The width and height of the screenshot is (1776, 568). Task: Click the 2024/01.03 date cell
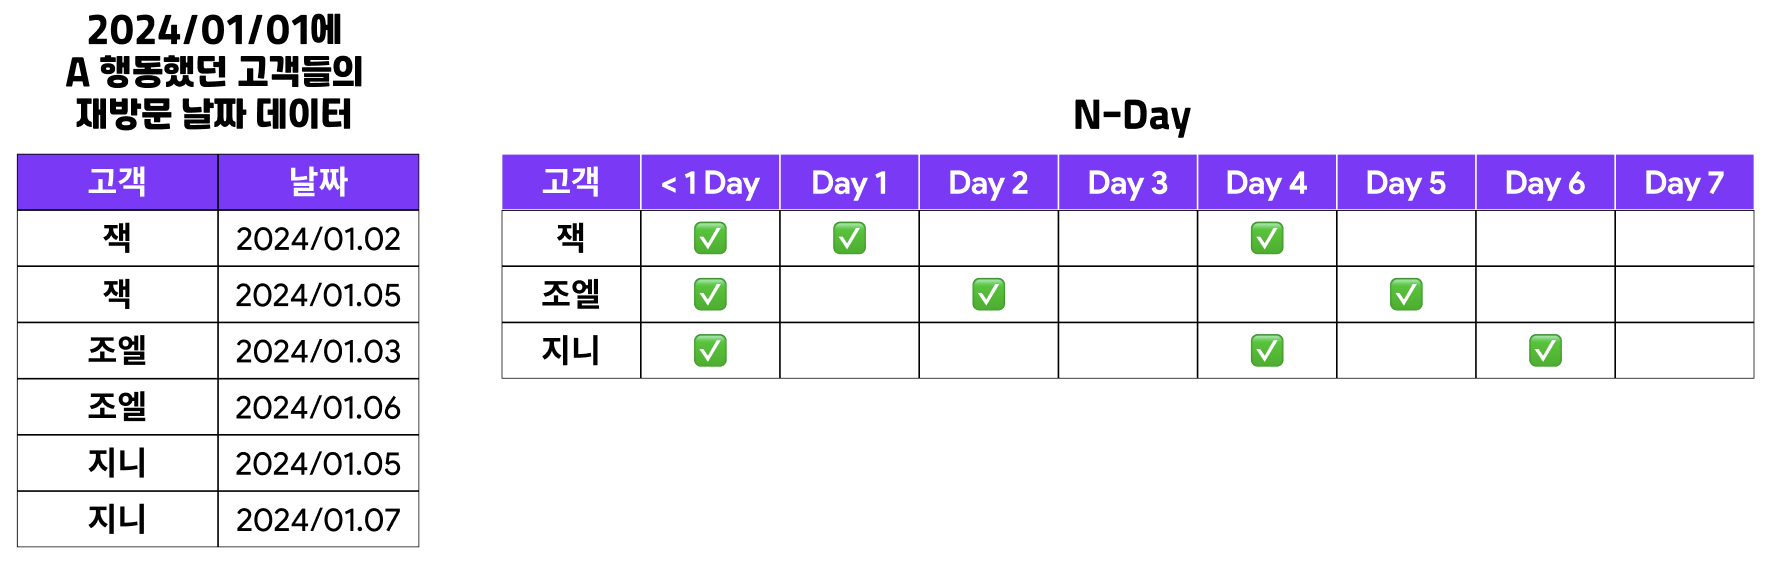click(318, 351)
